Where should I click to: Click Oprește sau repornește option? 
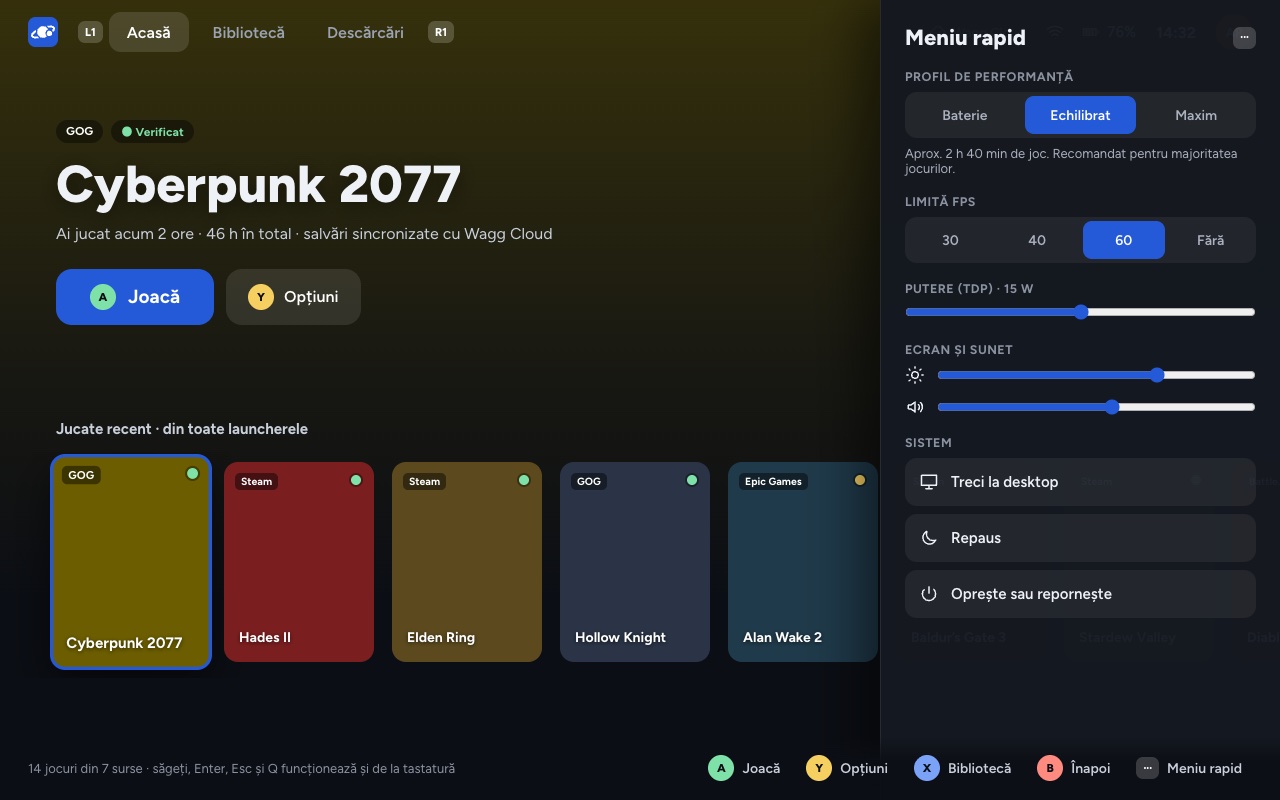coord(1080,594)
